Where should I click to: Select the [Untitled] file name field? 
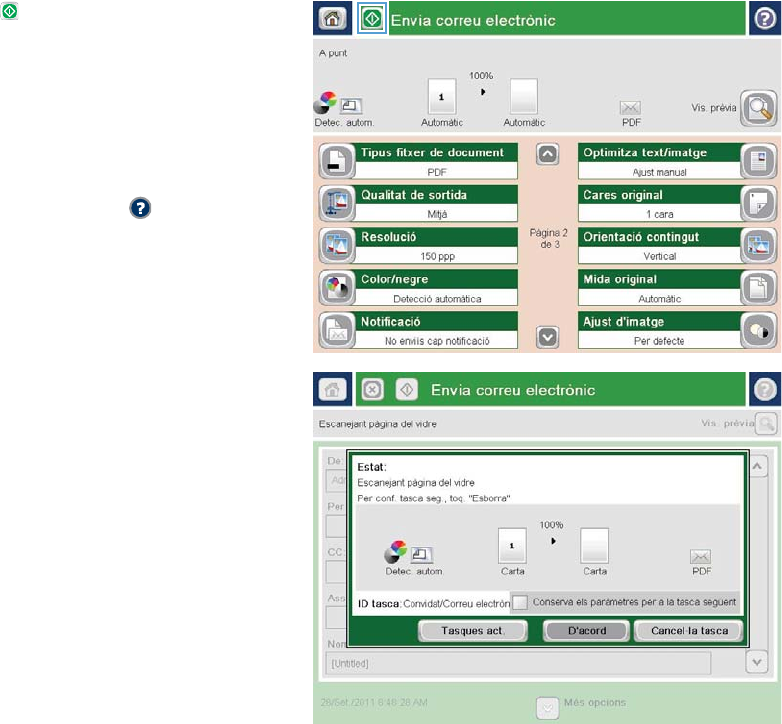tap(518, 663)
